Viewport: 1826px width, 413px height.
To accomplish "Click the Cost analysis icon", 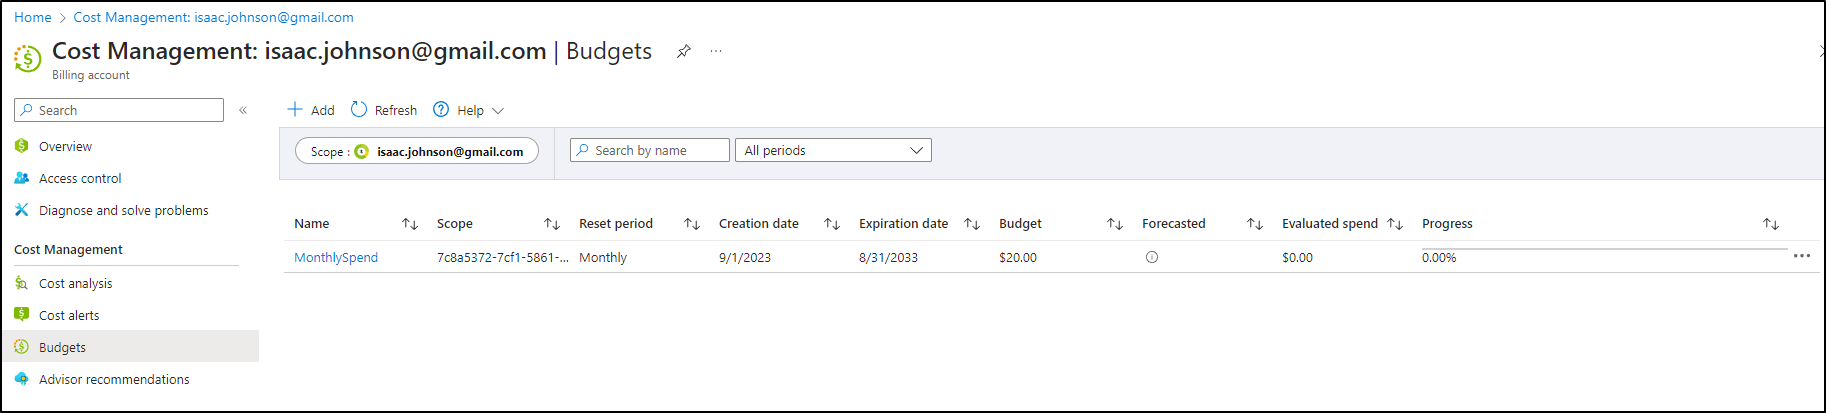I will [x=22, y=283].
